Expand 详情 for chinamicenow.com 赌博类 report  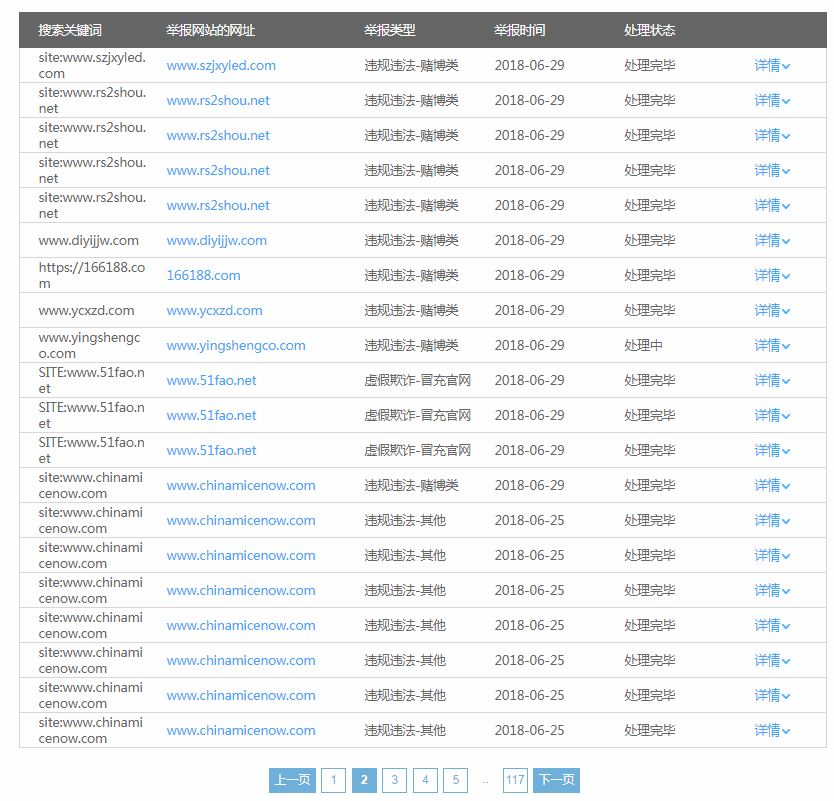[x=771, y=485]
